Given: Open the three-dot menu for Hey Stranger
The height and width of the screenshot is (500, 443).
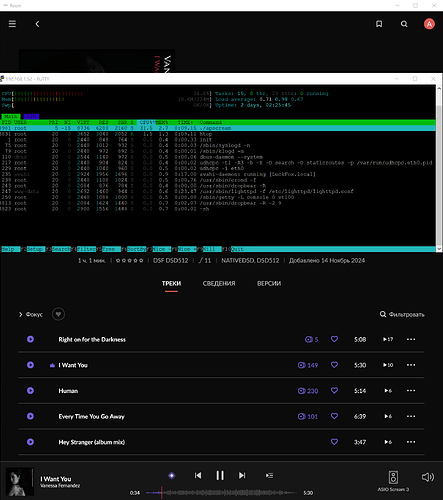Looking at the screenshot, I should [411, 442].
